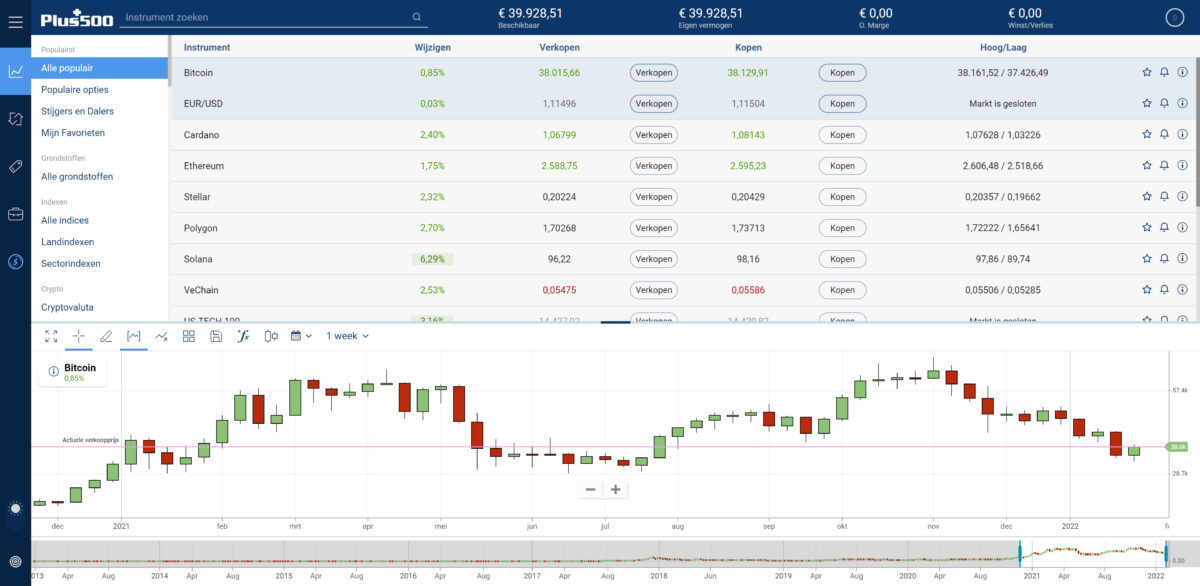Viewport: 1200px width, 586px height.
Task: Click the Bitcoin info icon on chart
Action: tap(54, 372)
